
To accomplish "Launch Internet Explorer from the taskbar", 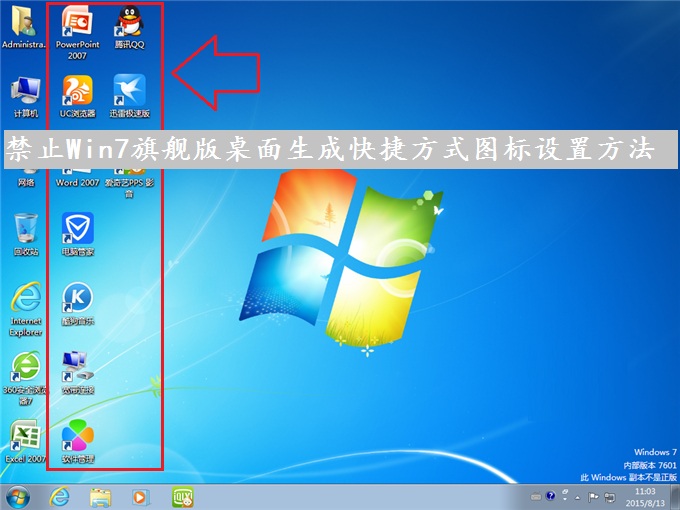I will (x=59, y=497).
